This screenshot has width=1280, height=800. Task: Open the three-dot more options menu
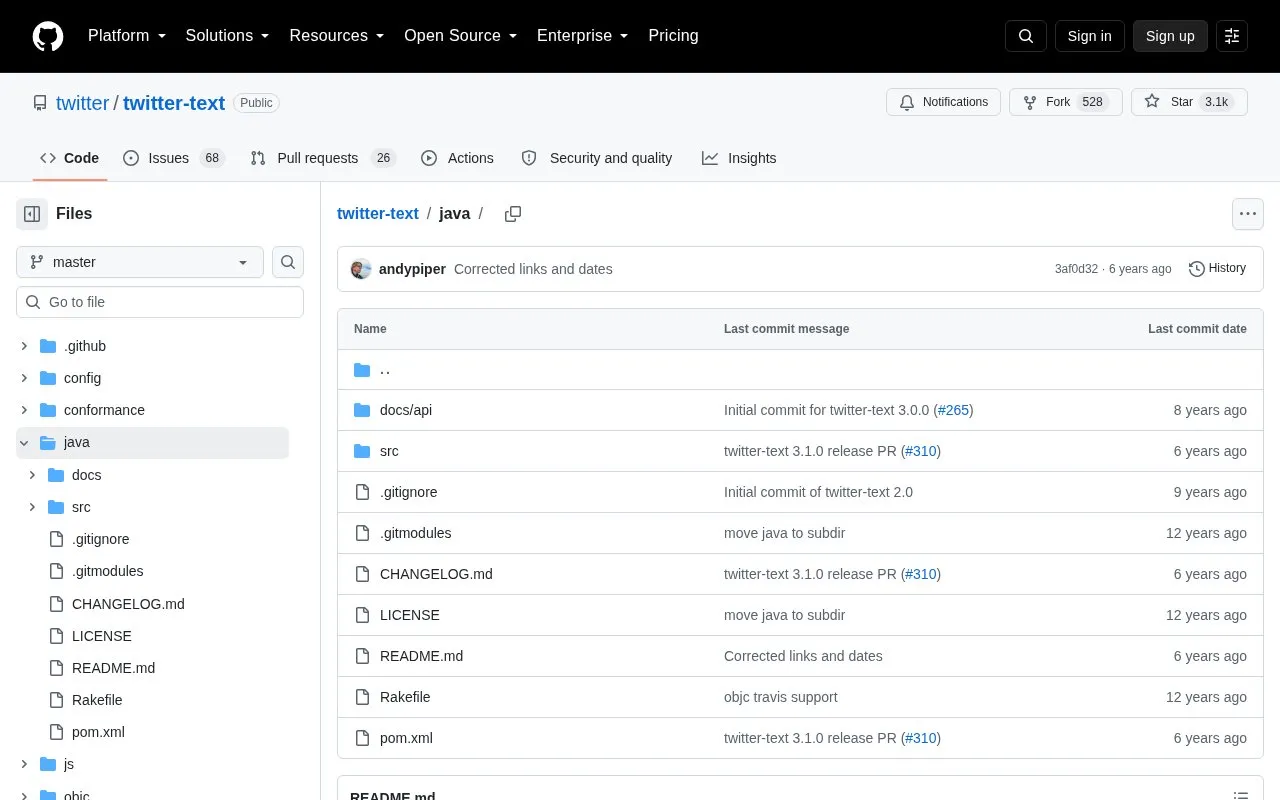1247,214
